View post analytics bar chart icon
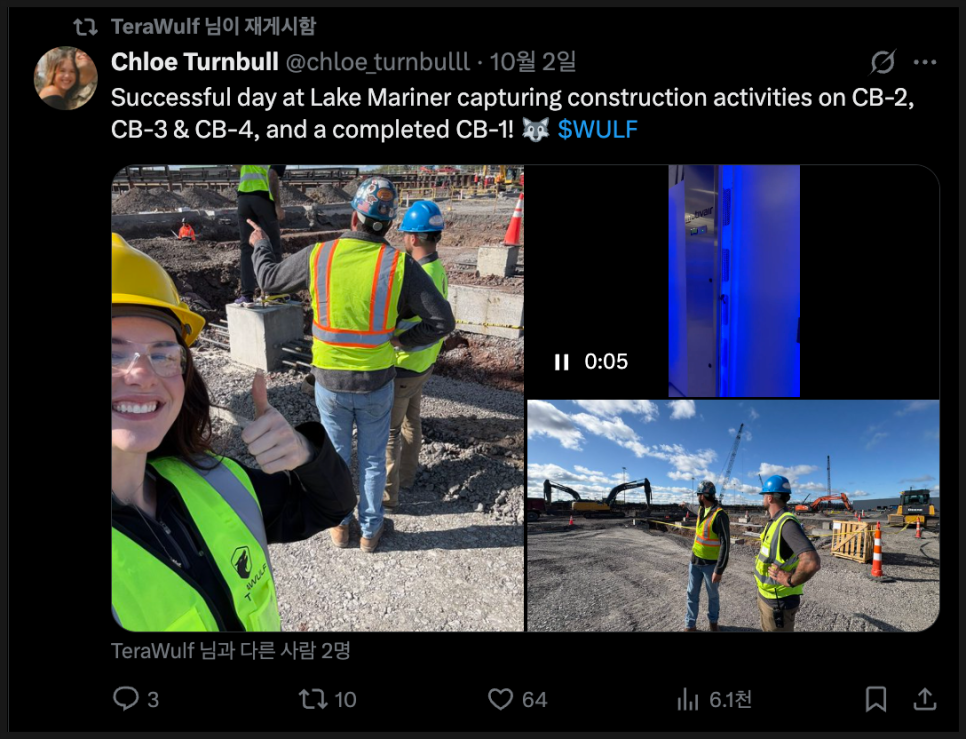 click(x=688, y=699)
